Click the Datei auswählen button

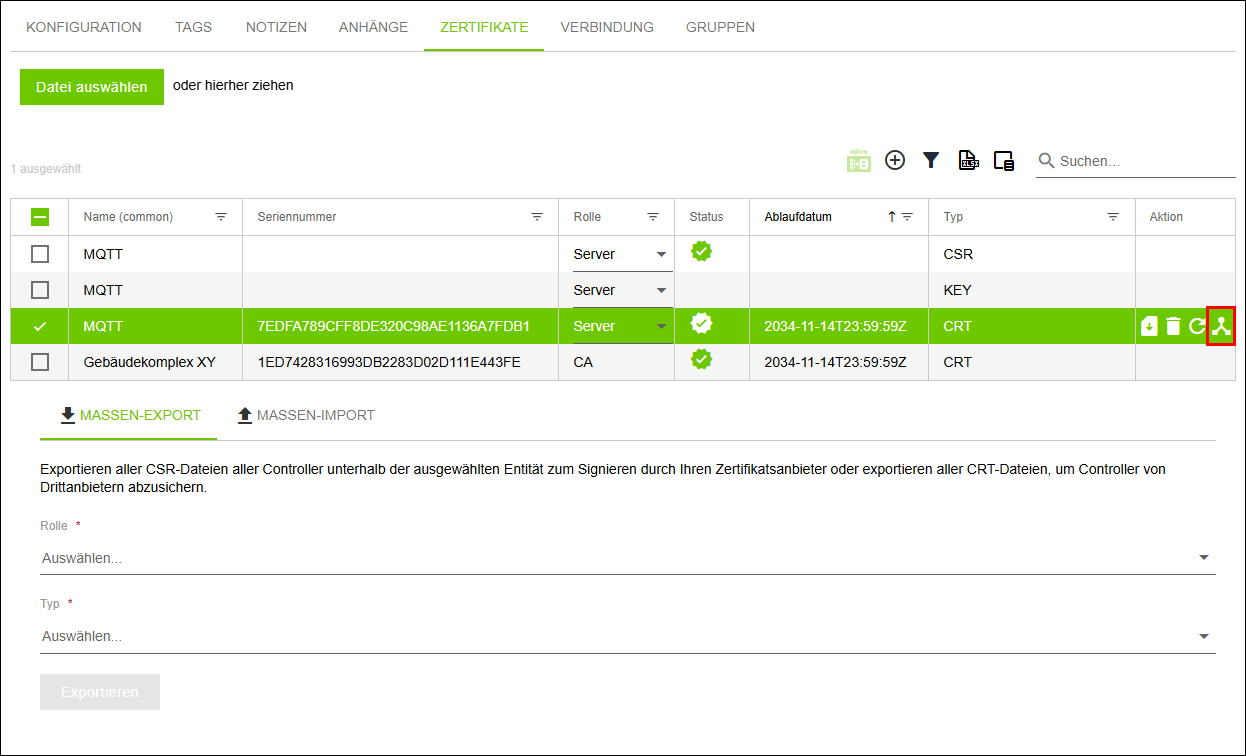coord(92,87)
